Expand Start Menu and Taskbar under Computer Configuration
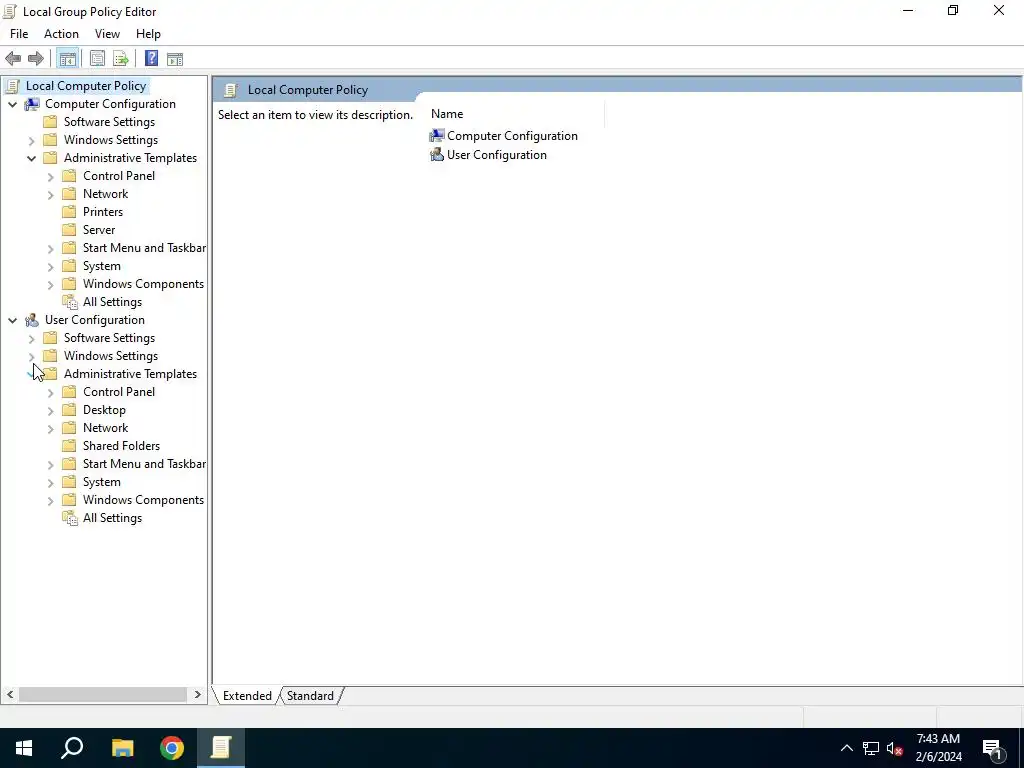This screenshot has height=768, width=1024. (x=50, y=249)
